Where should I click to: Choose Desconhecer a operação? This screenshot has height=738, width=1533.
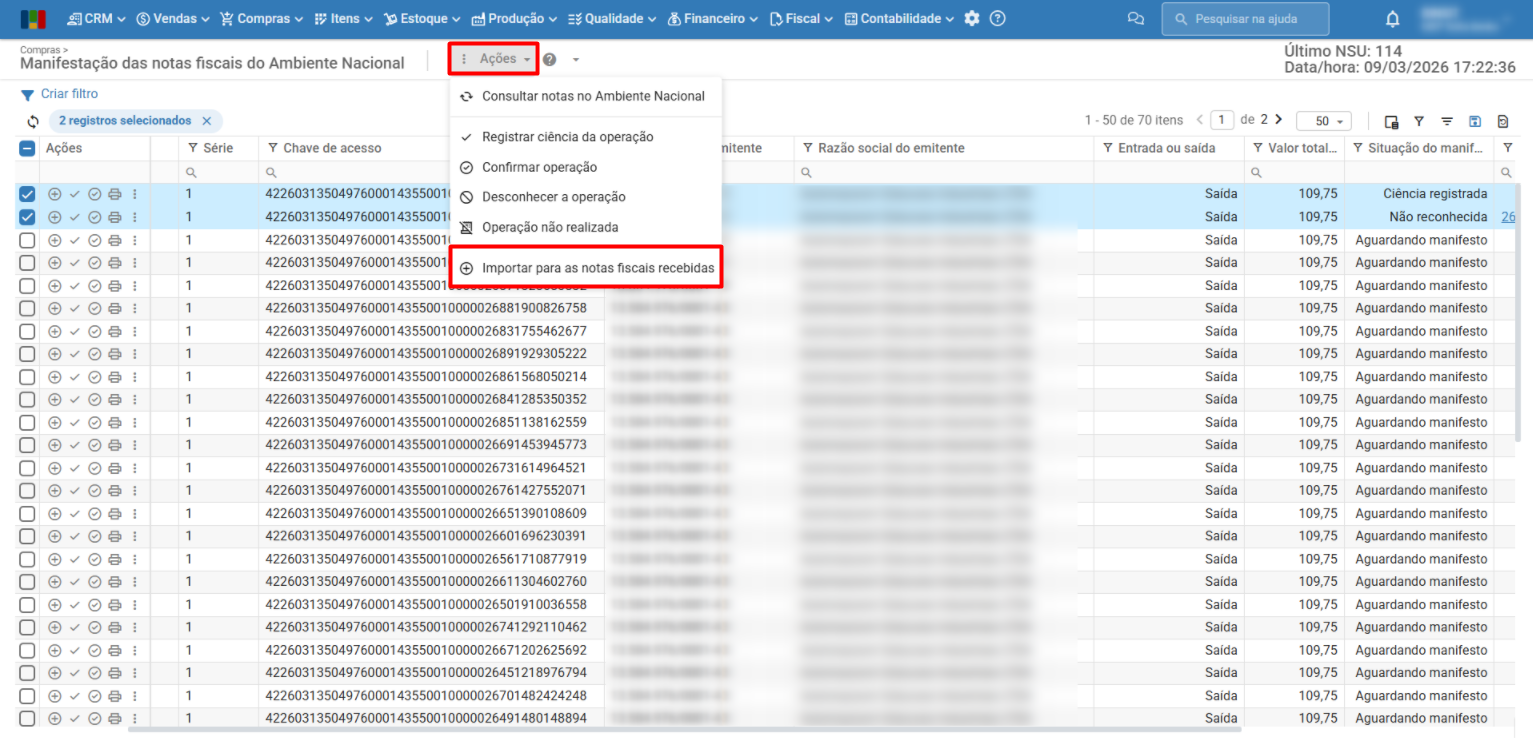click(585, 197)
